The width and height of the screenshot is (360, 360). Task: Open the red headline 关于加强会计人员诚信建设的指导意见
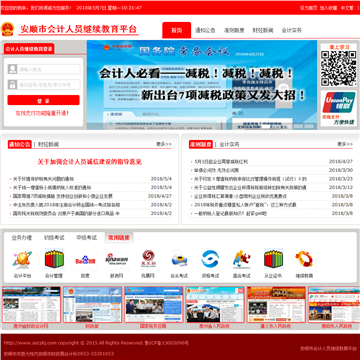(89, 162)
